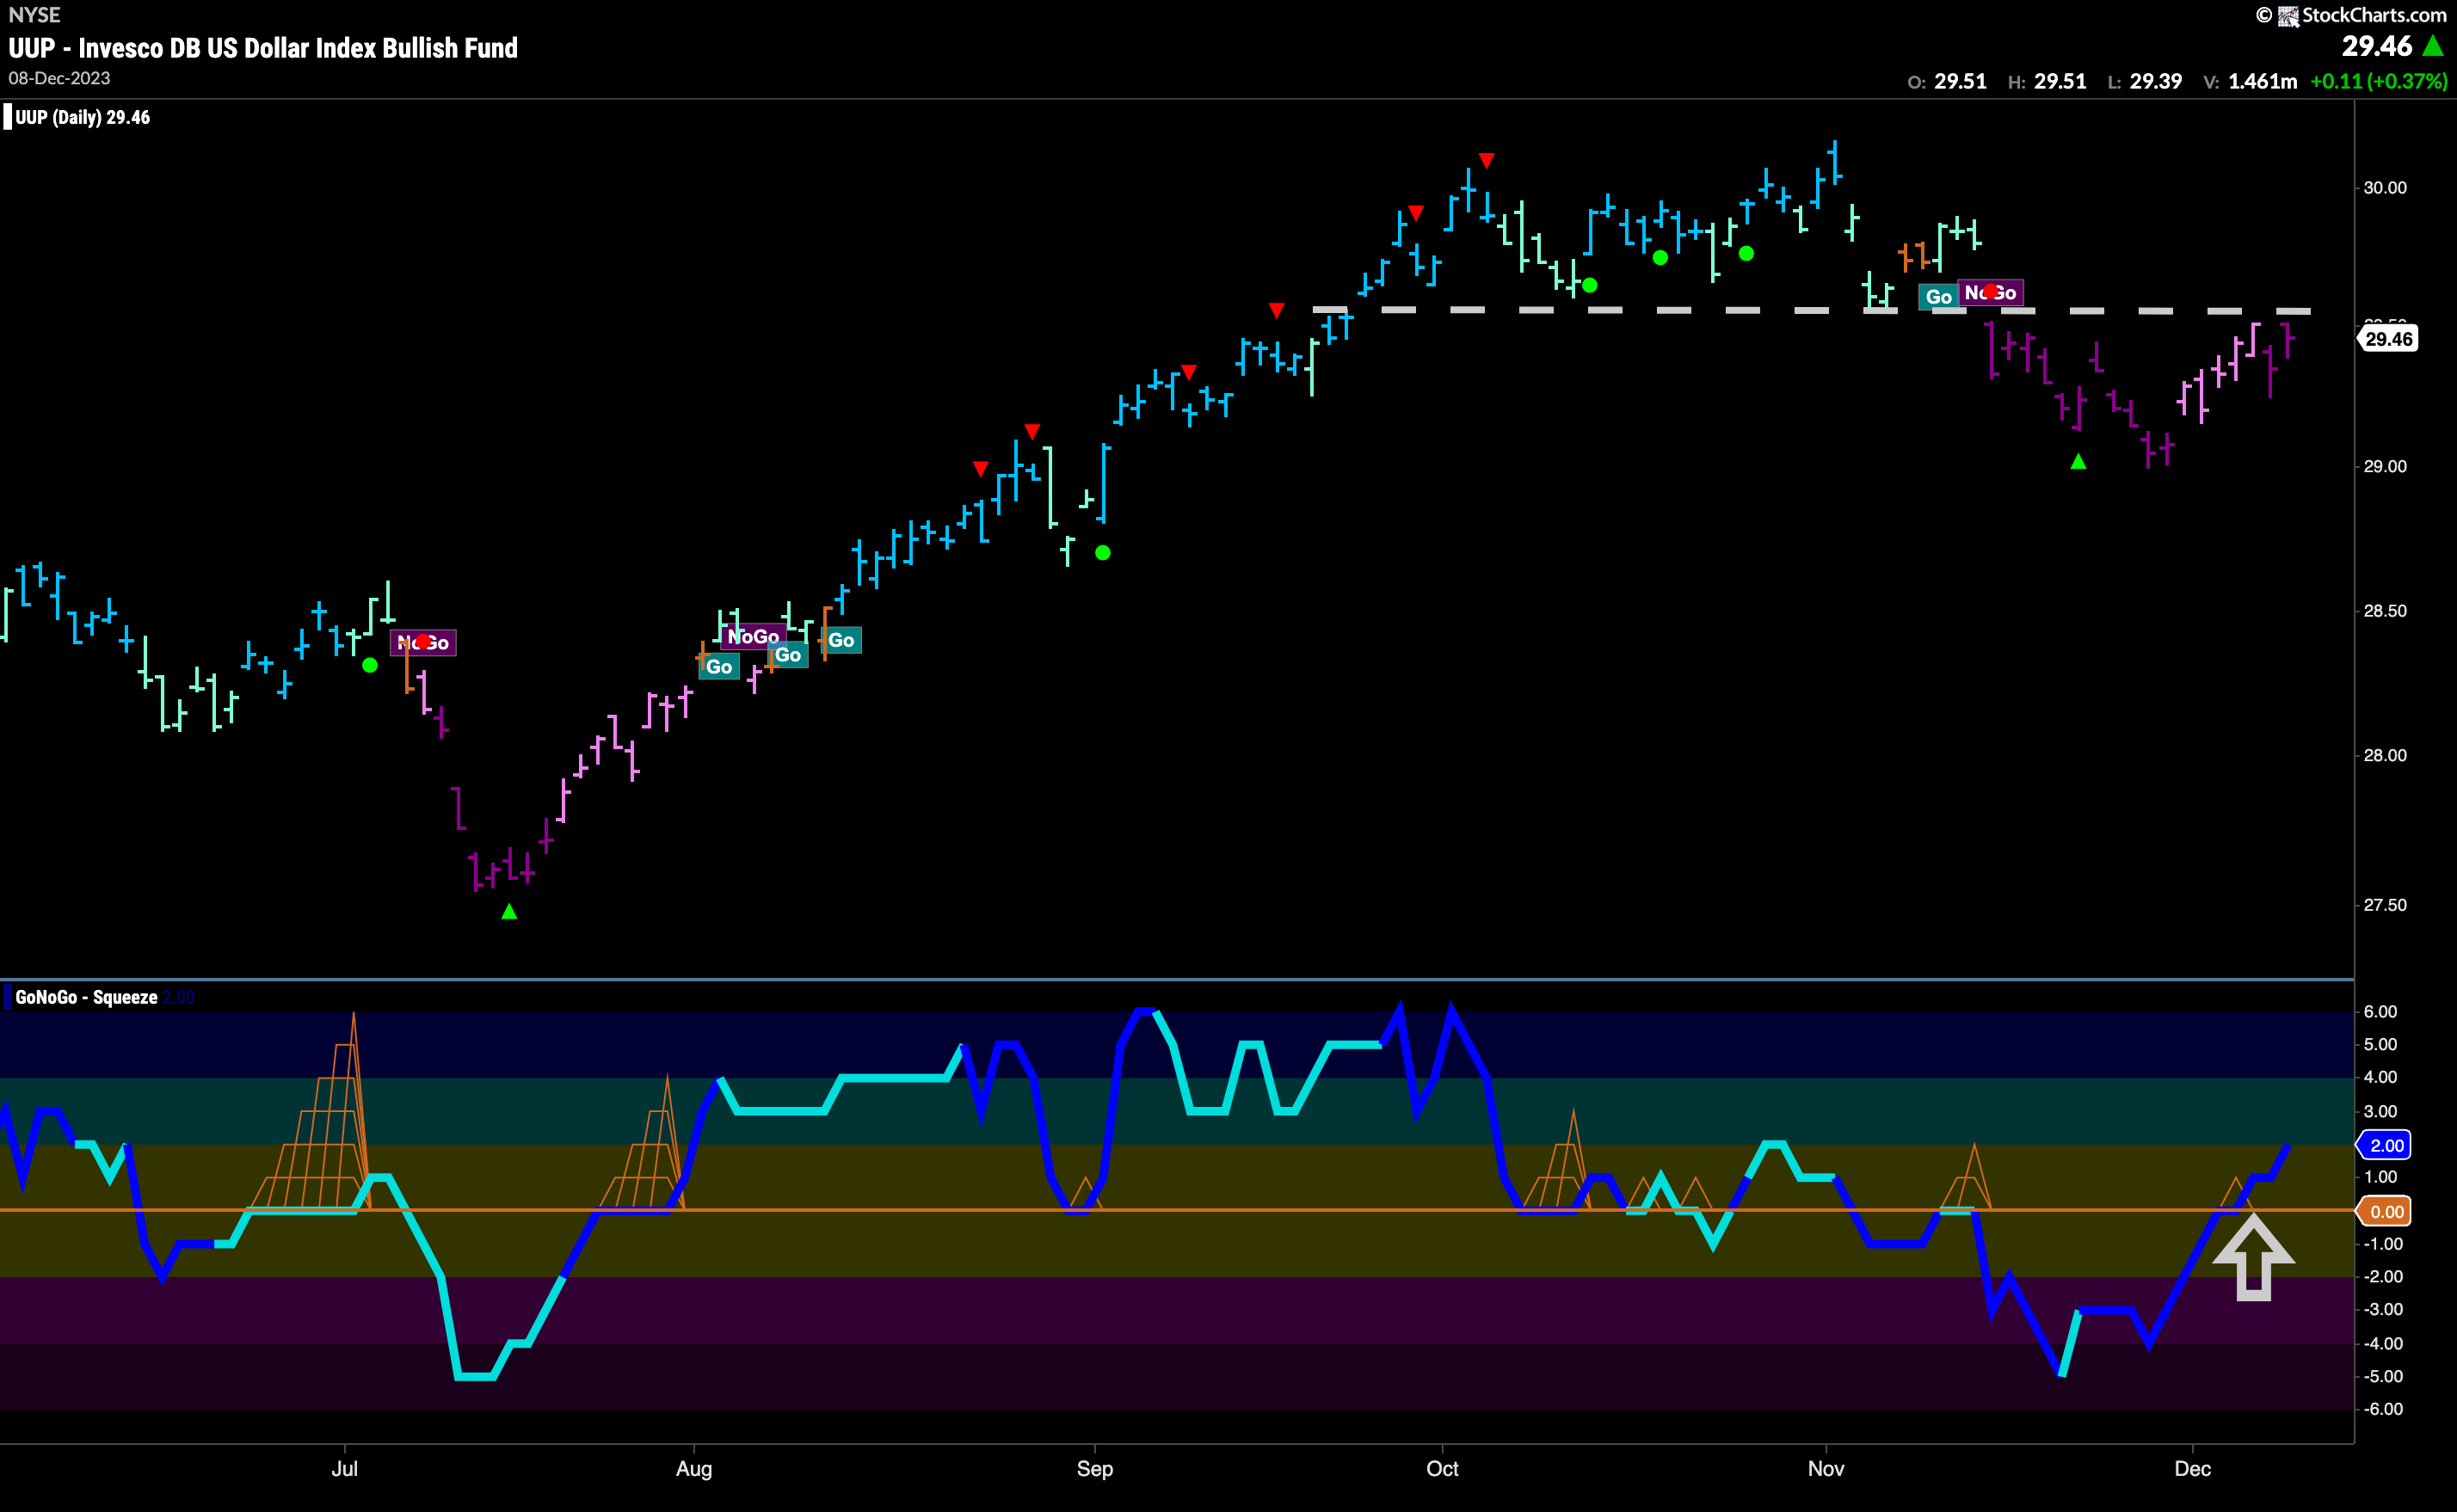Click the green triangle under the July low

[x=509, y=911]
